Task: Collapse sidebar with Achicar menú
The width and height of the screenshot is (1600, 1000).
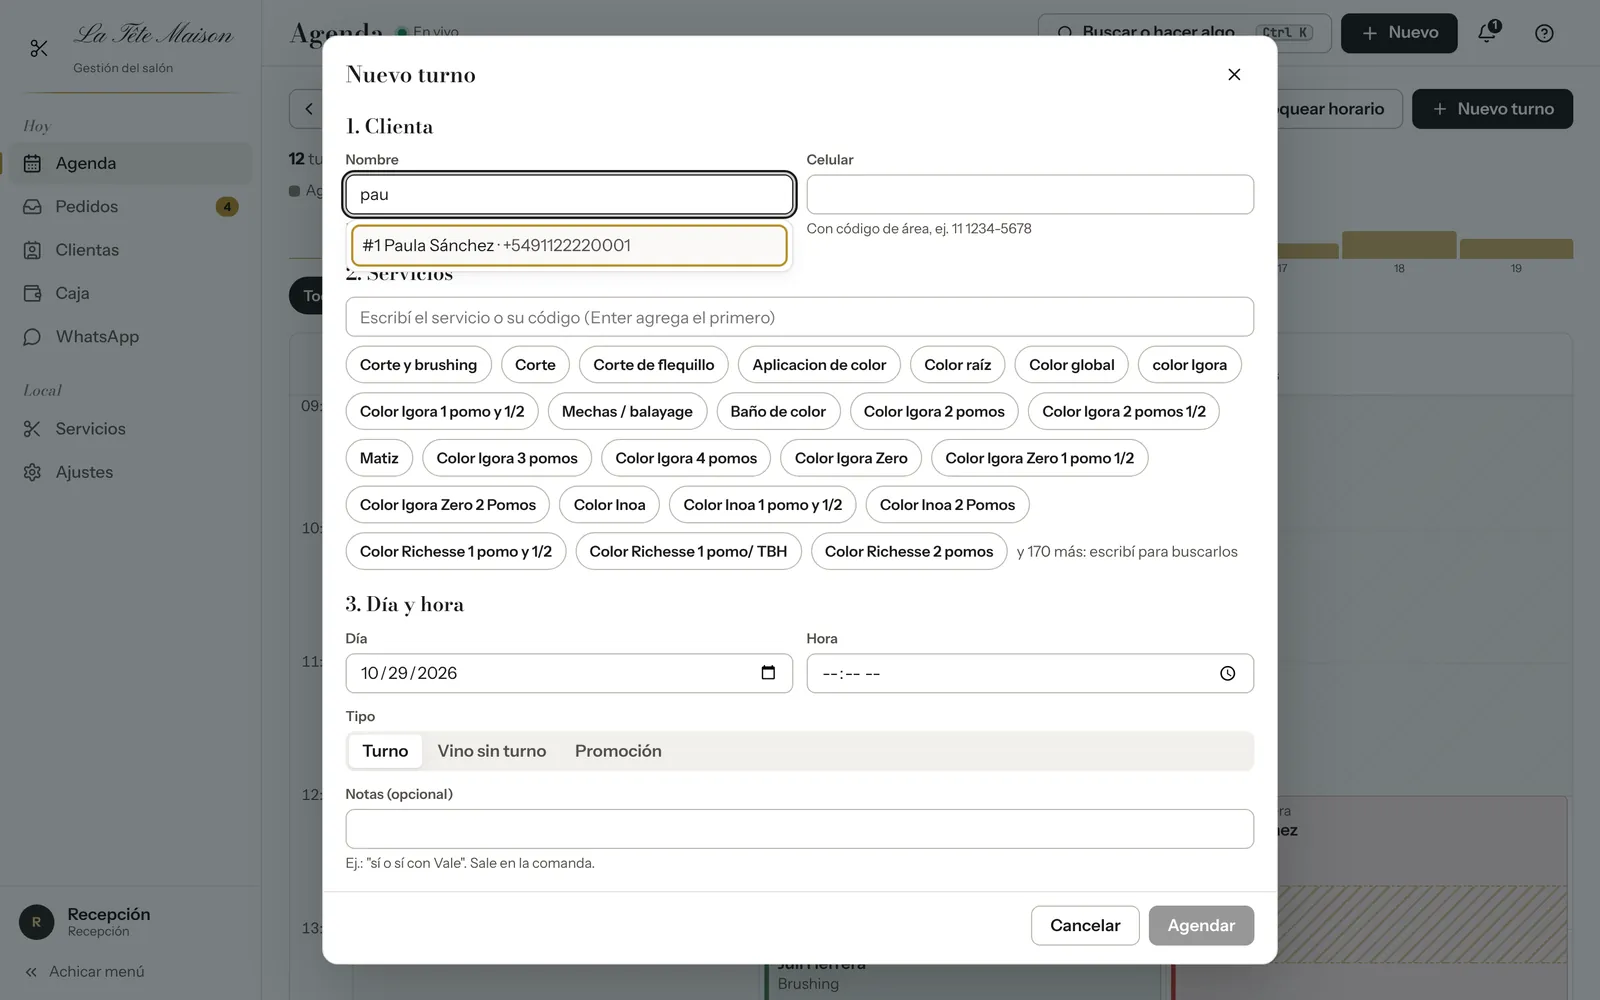Action: tap(85, 971)
